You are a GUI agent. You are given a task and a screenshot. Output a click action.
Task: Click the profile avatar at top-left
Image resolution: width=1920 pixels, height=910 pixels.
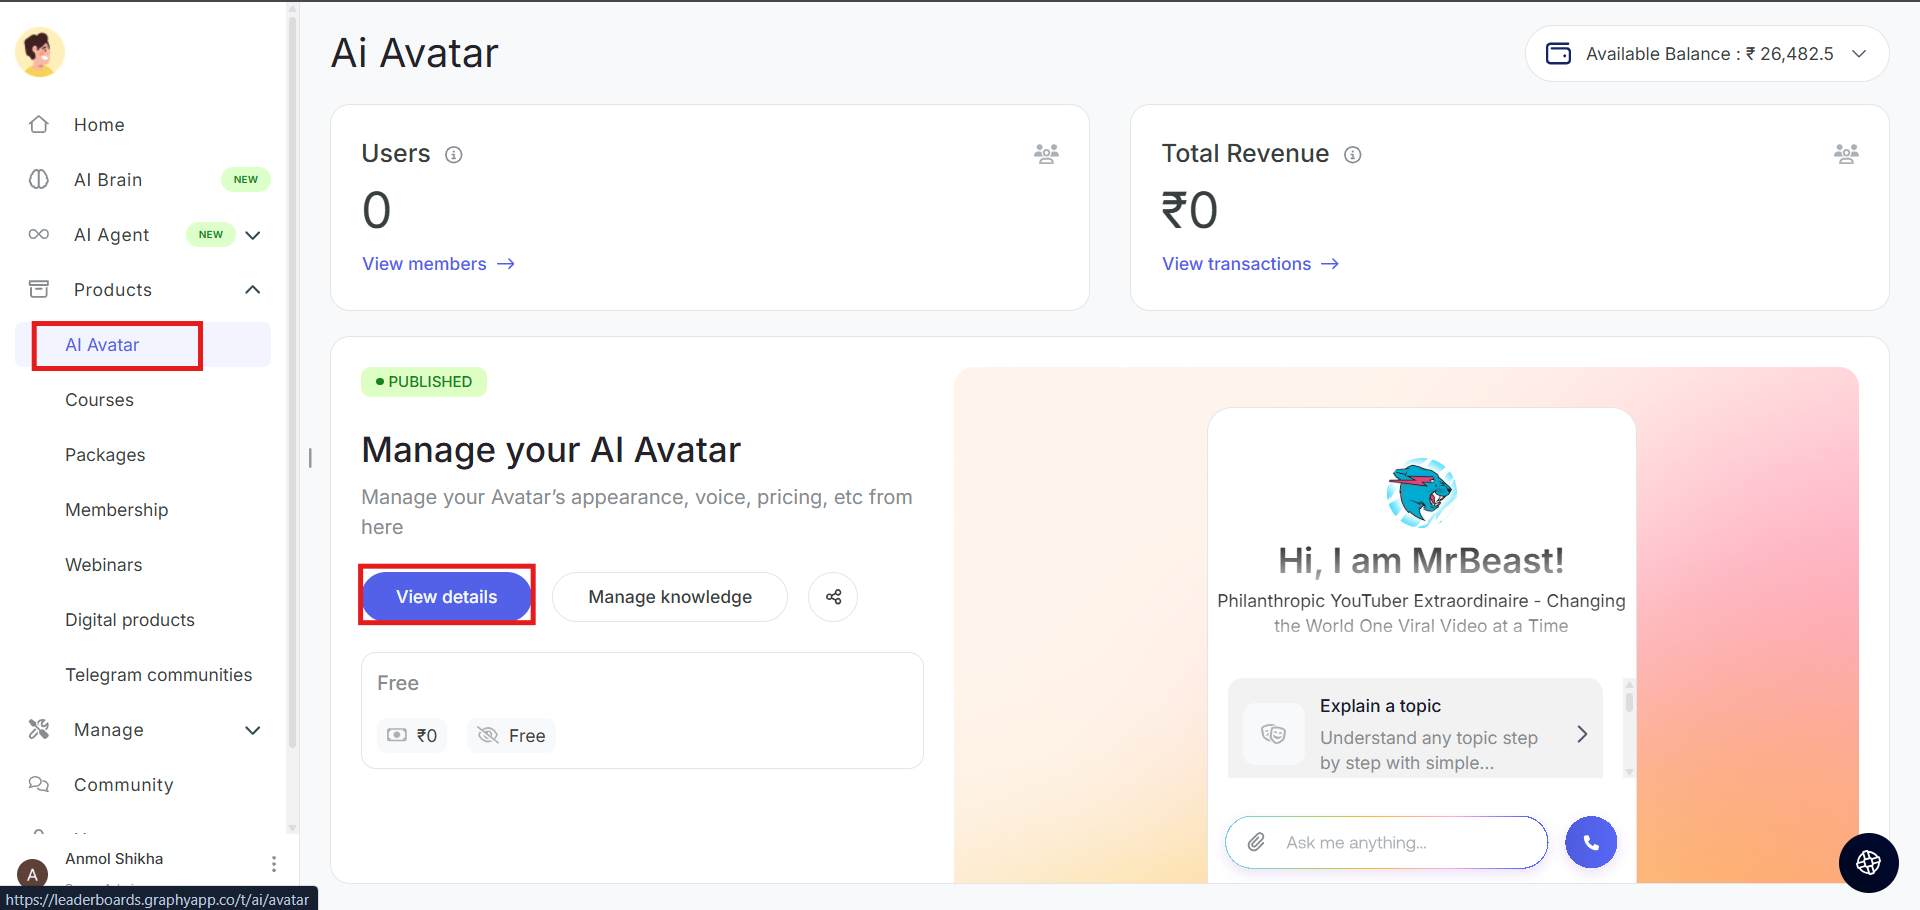coord(40,52)
